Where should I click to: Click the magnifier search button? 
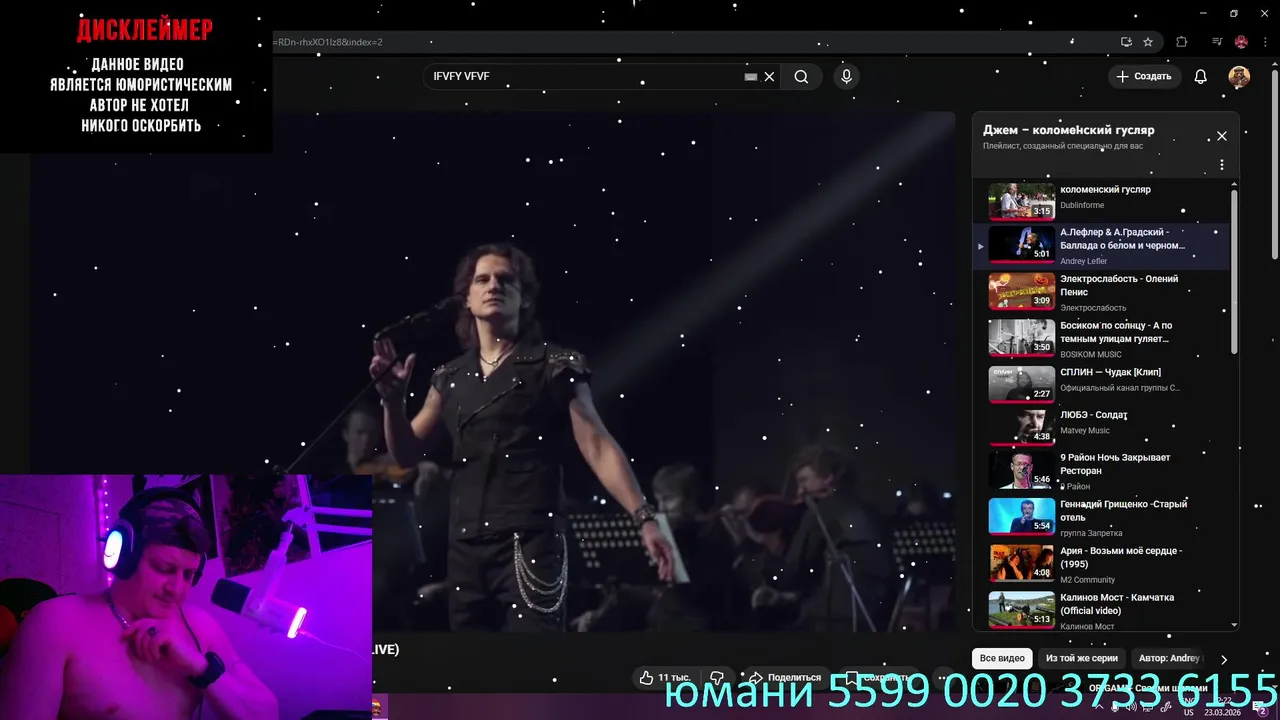coord(801,77)
